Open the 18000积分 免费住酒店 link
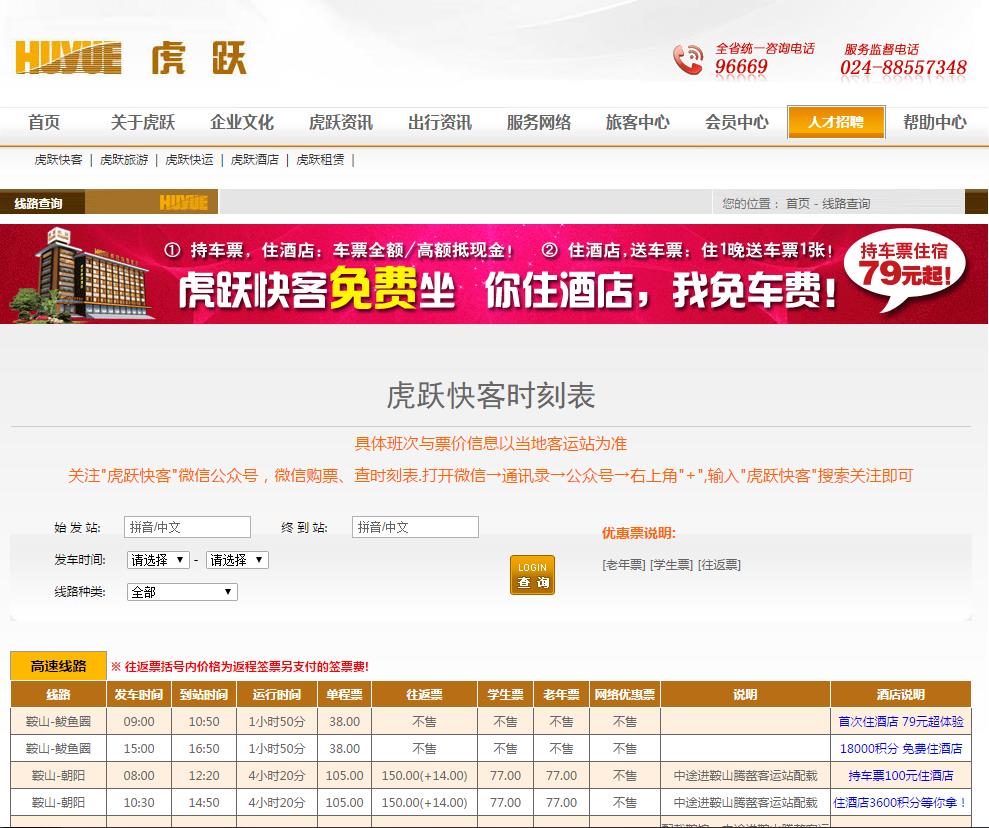The width and height of the screenshot is (989, 828). (901, 749)
